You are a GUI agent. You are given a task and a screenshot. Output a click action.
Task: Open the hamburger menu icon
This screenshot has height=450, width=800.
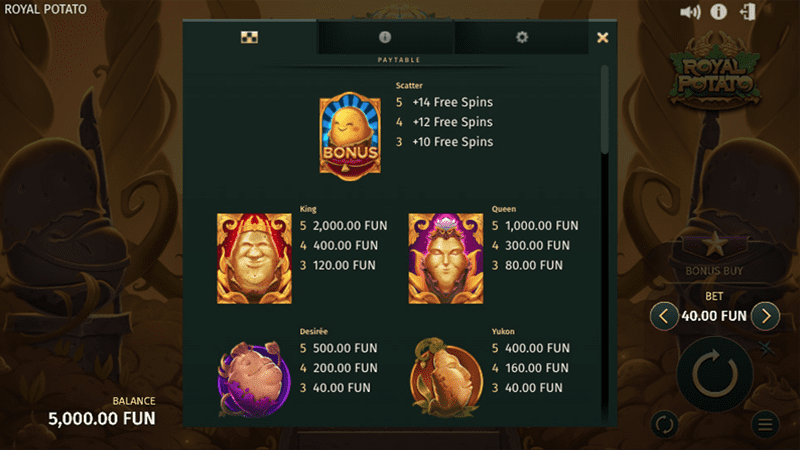pyautogui.click(x=765, y=424)
